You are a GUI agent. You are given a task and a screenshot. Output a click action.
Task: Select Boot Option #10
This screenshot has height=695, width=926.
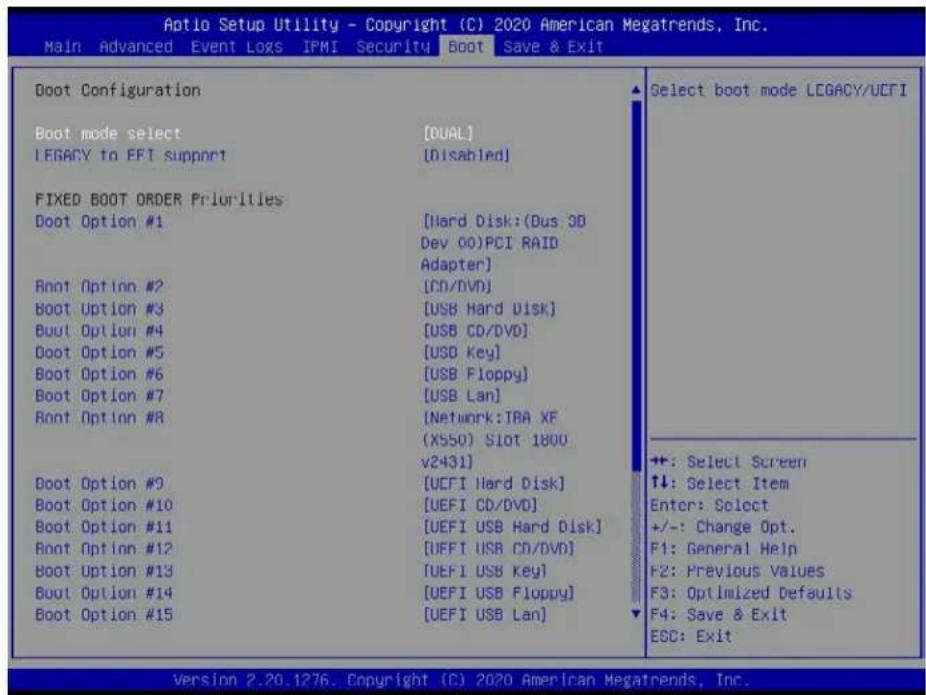[x=104, y=505]
